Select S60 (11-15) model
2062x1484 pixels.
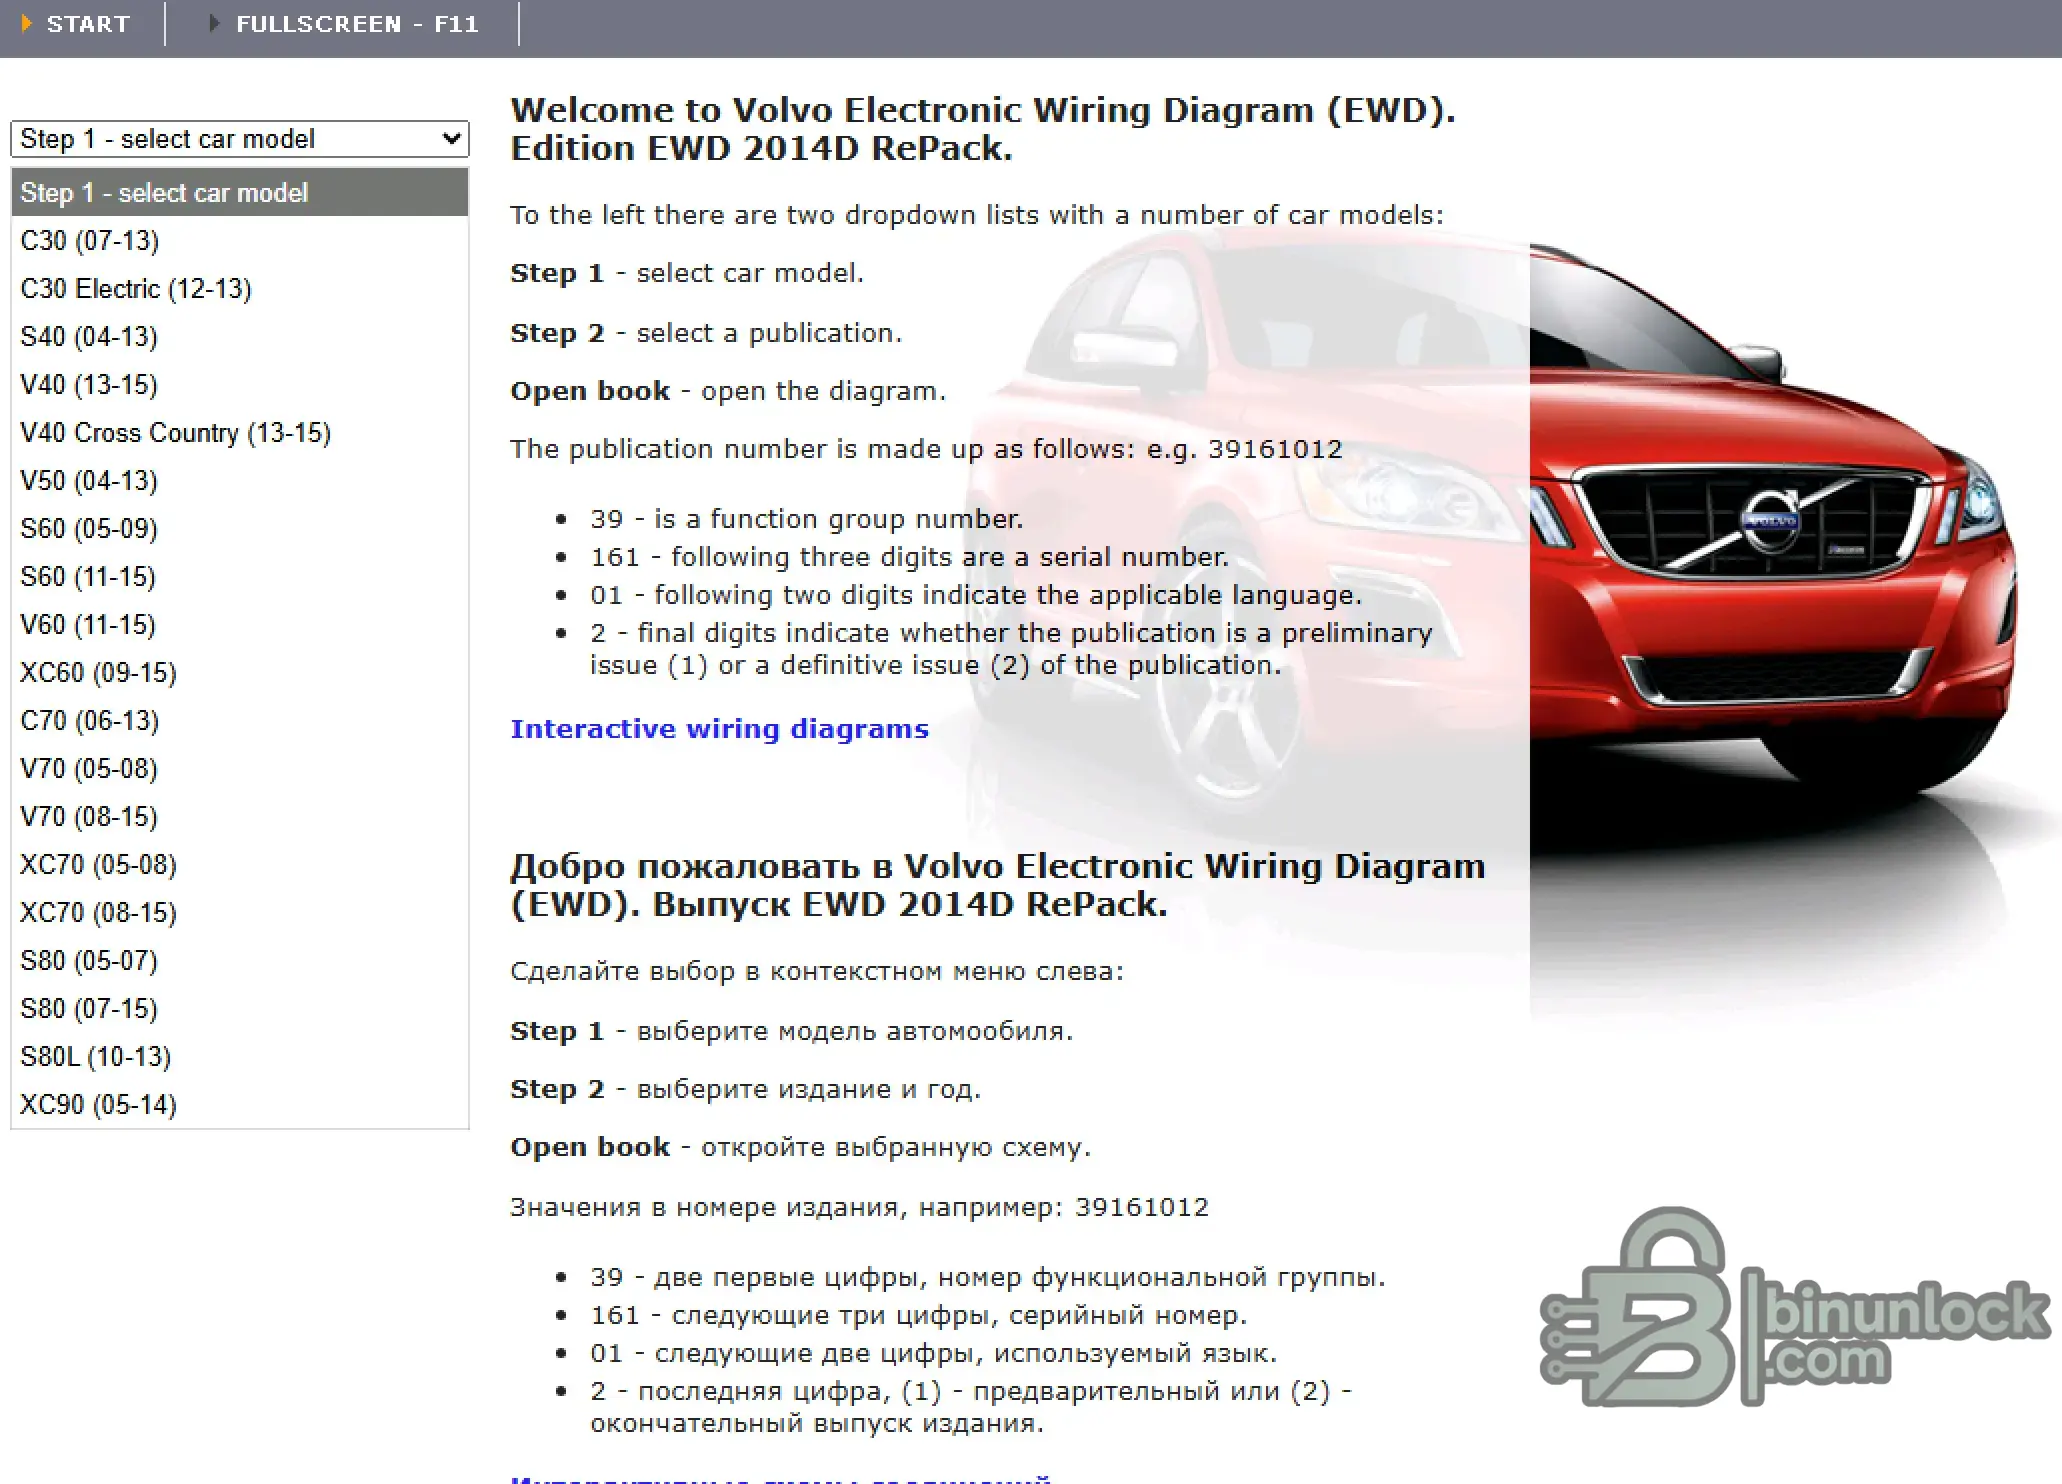coord(240,576)
